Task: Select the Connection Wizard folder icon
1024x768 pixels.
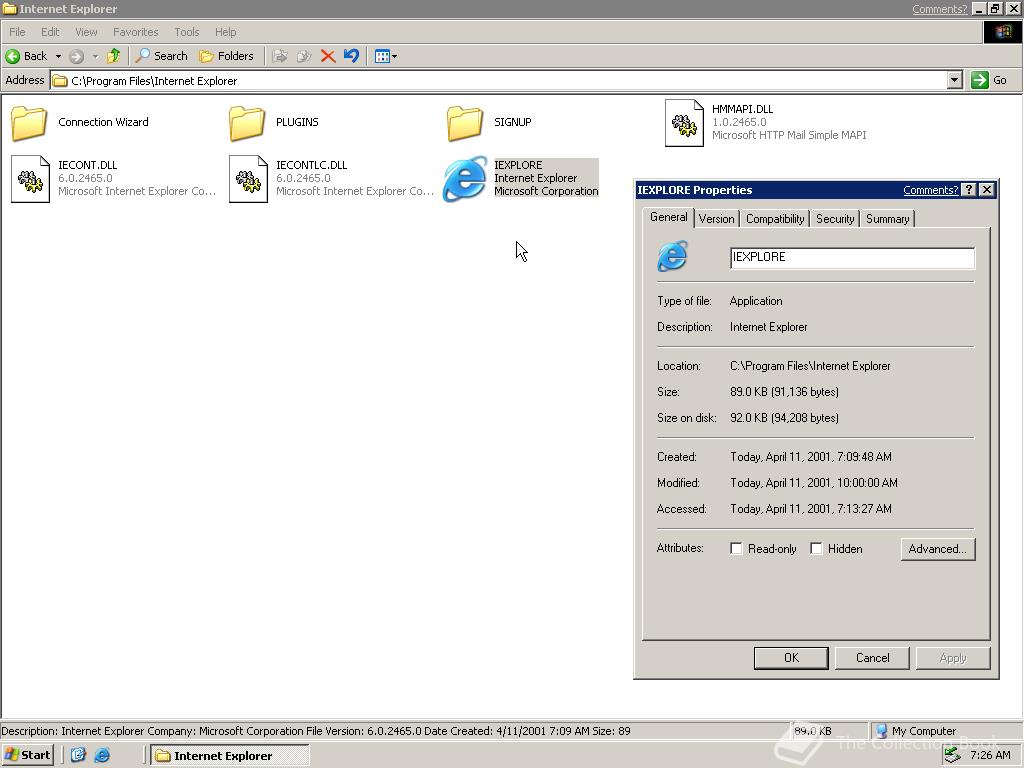Action: coord(29,123)
